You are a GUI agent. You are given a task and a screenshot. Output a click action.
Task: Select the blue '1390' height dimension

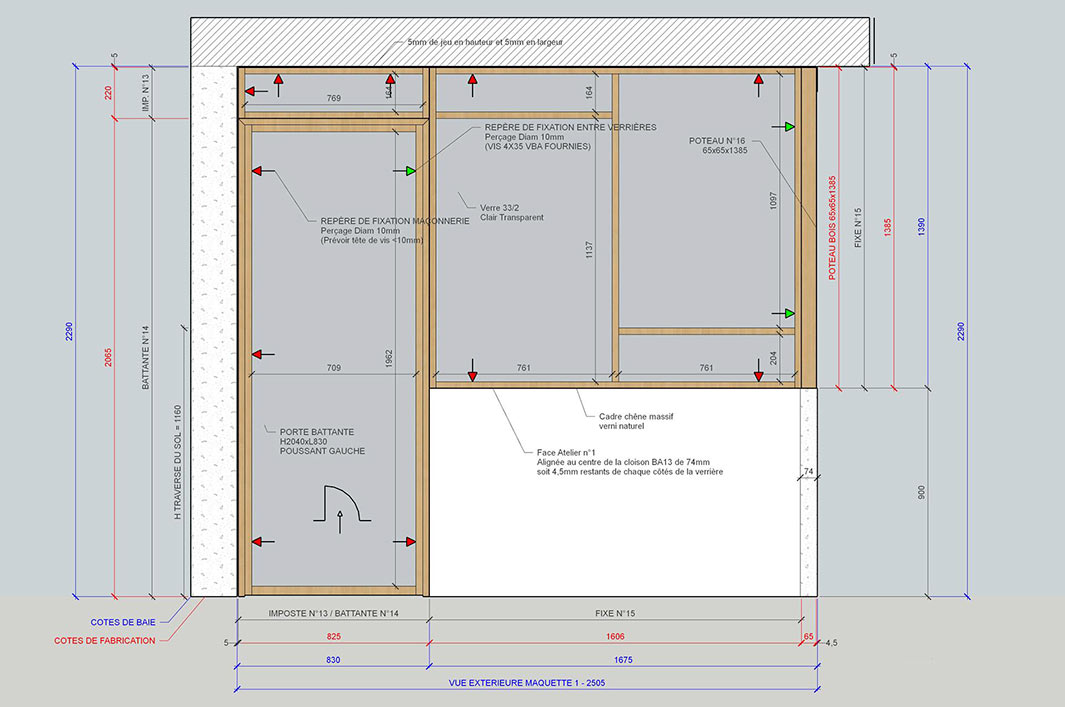[922, 226]
